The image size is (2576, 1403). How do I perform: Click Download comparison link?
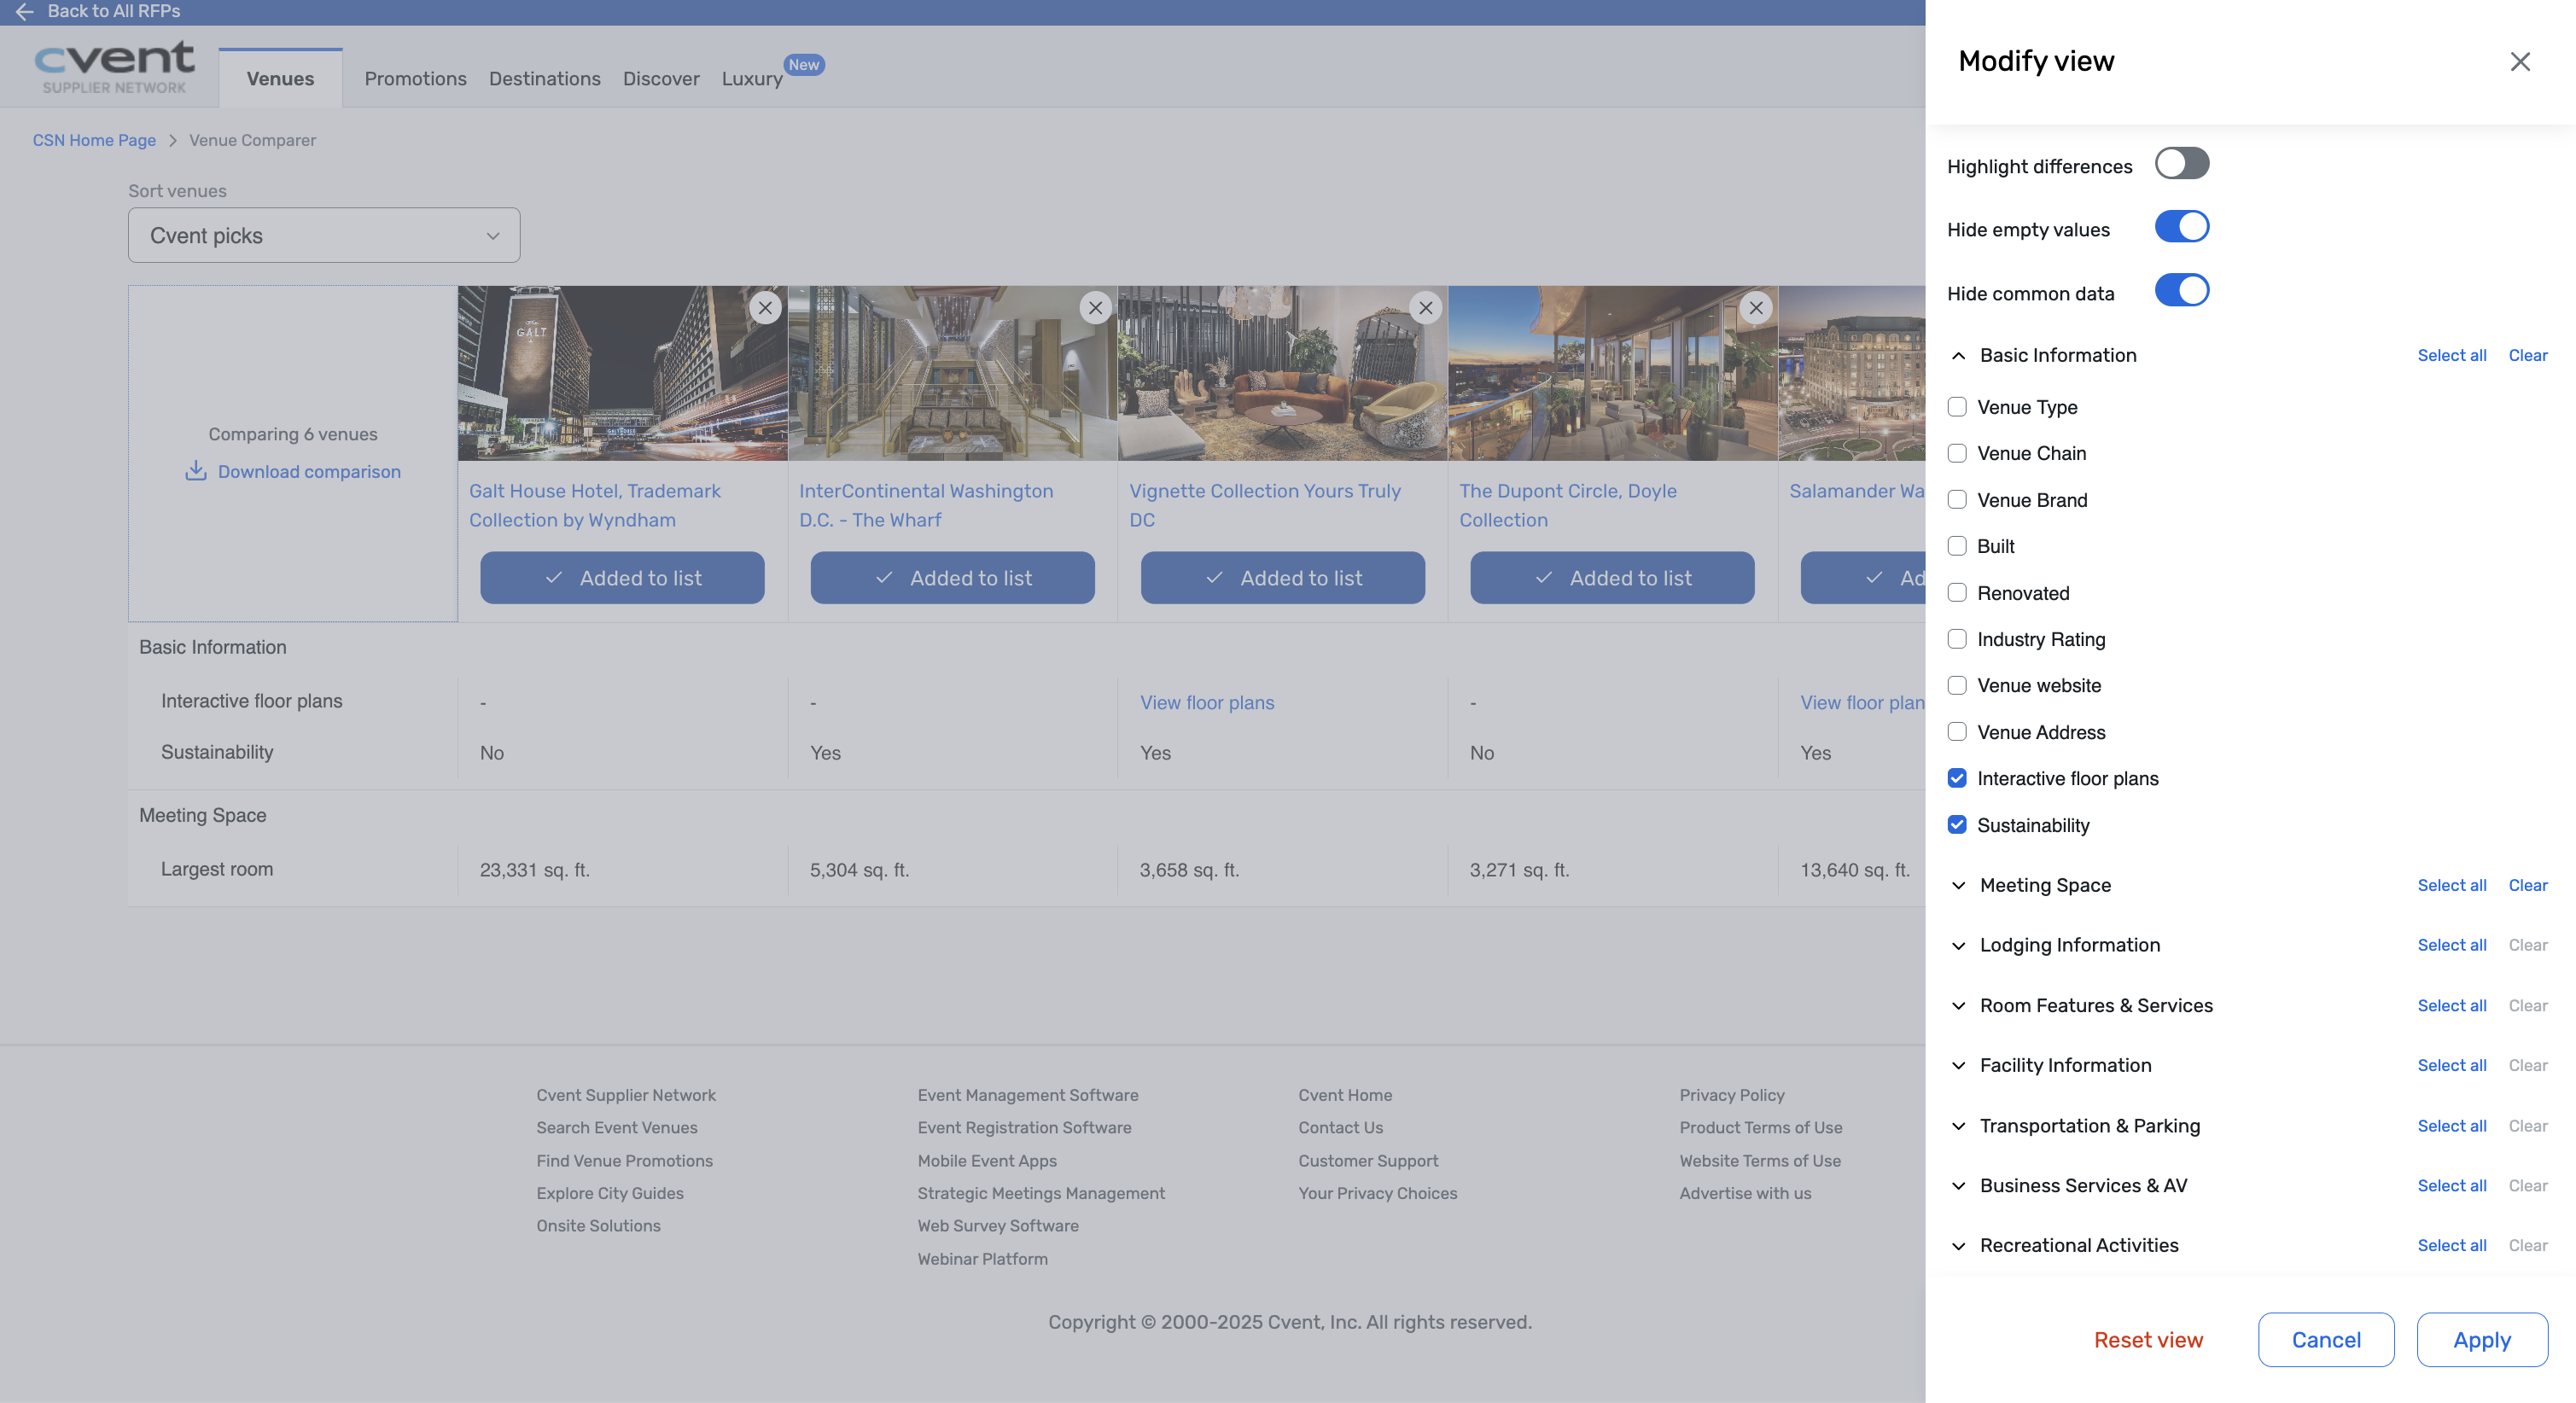click(309, 472)
